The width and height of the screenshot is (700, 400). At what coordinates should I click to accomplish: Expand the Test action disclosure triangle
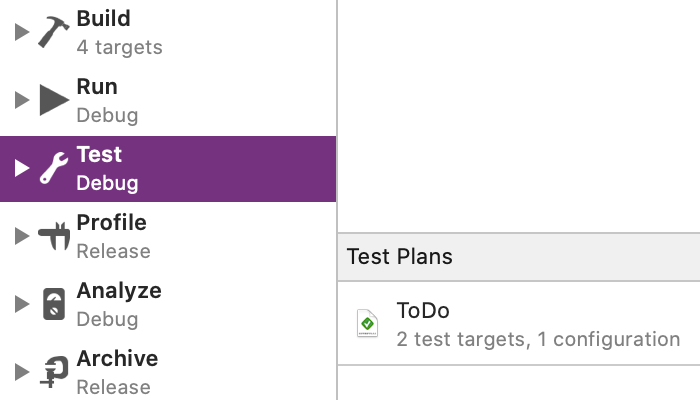click(20, 168)
